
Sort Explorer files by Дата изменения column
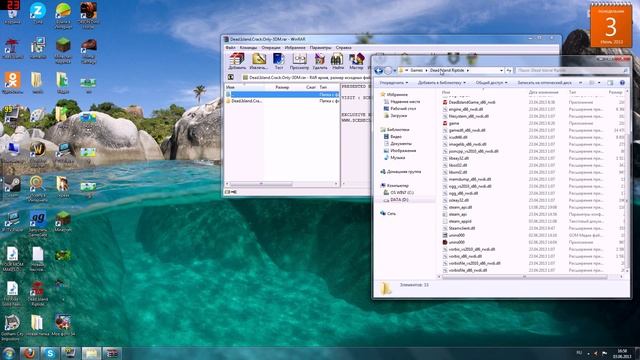click(543, 92)
